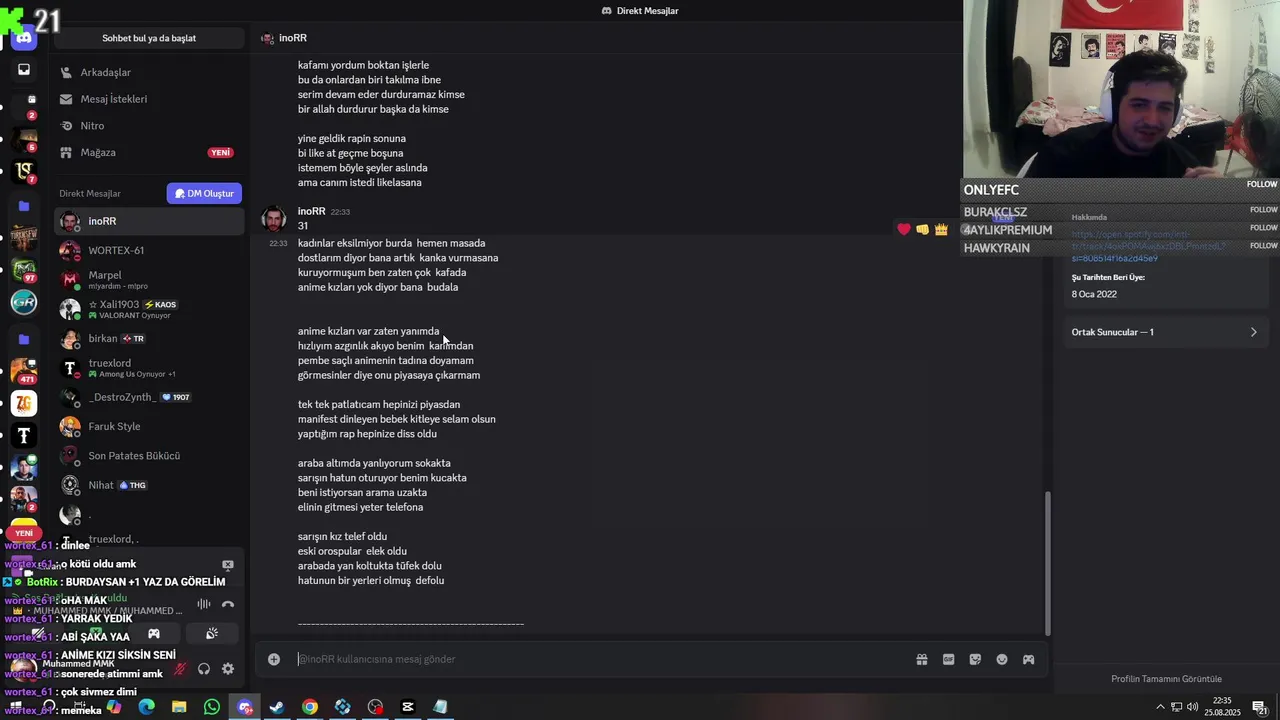The image size is (1280, 720).
Task: Open Mesaj İstekleri
Action: coord(150,99)
